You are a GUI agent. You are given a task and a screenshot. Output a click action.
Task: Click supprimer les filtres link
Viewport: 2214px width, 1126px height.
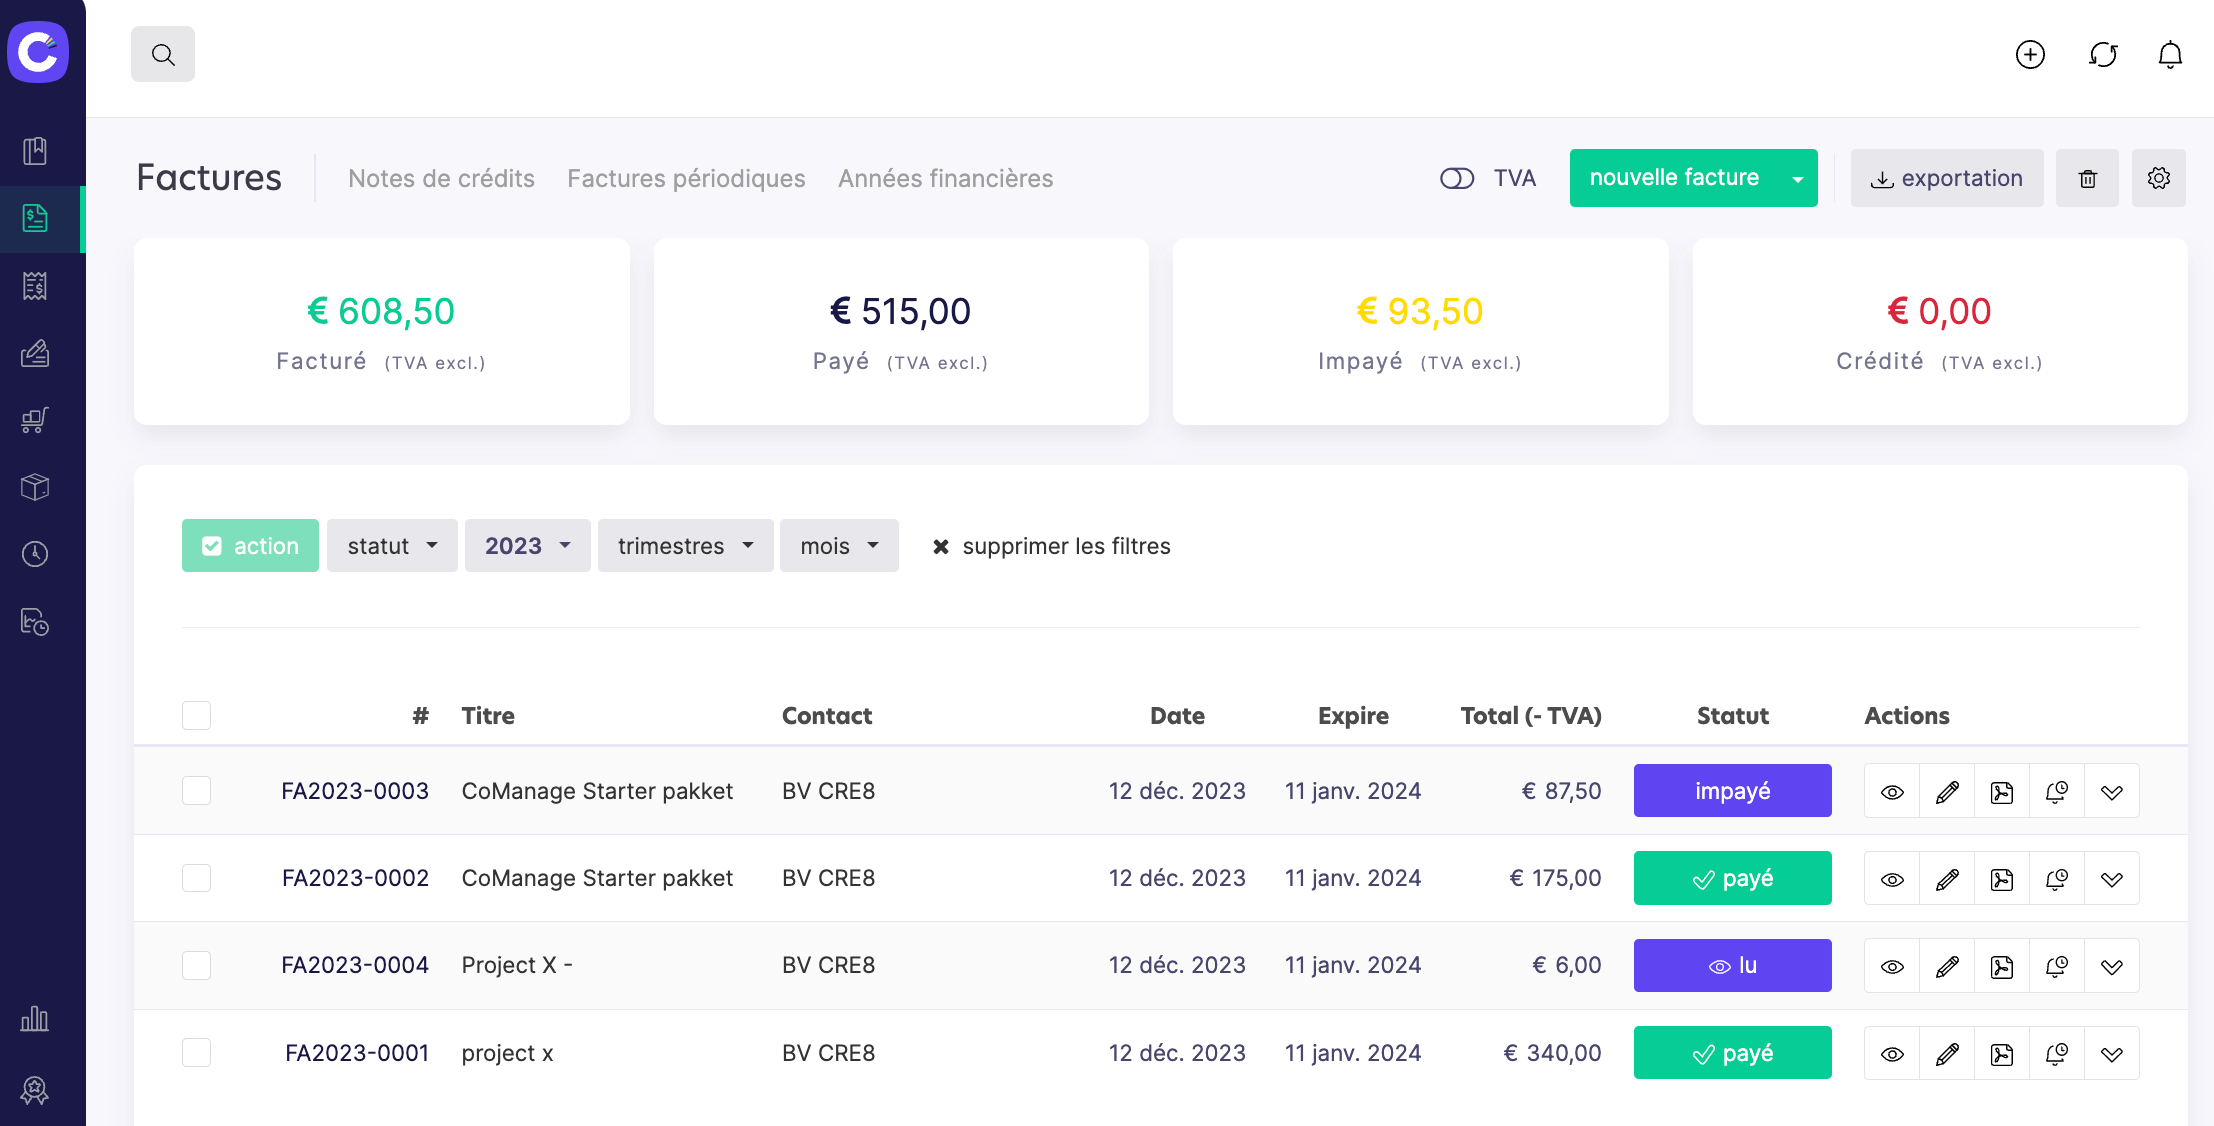click(1051, 546)
